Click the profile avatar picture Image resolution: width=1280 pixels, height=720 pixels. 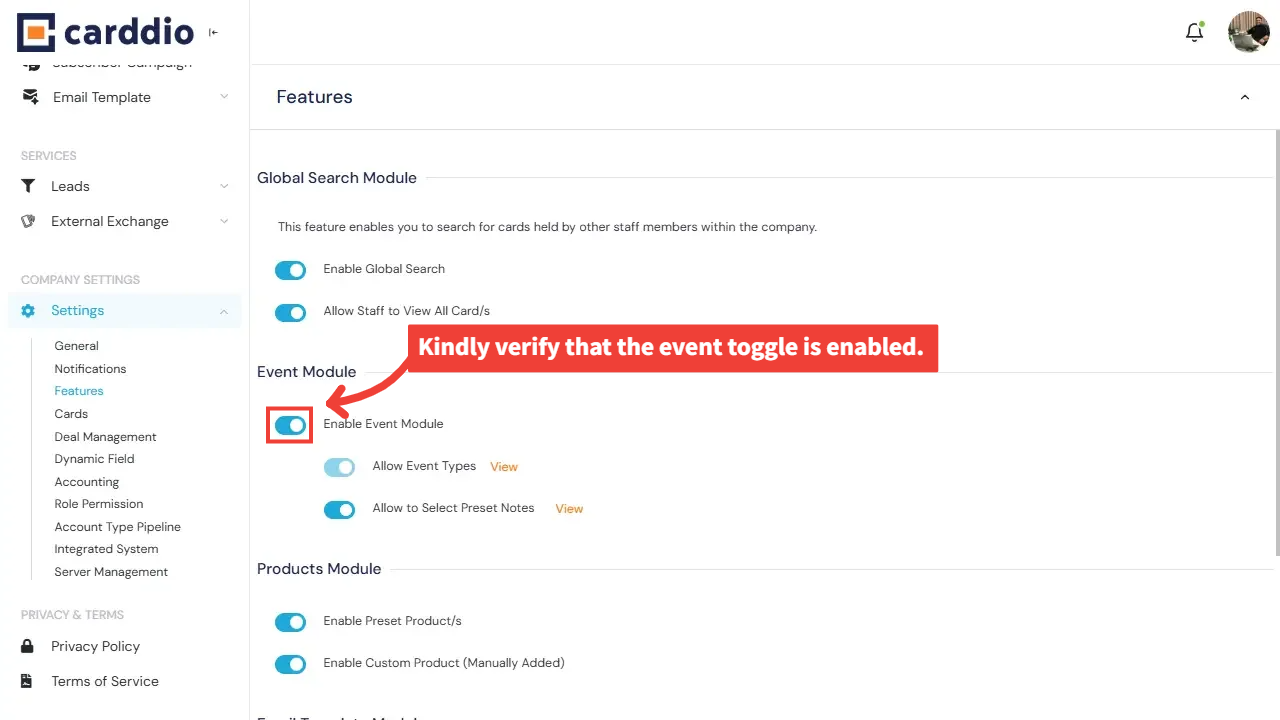click(x=1248, y=31)
